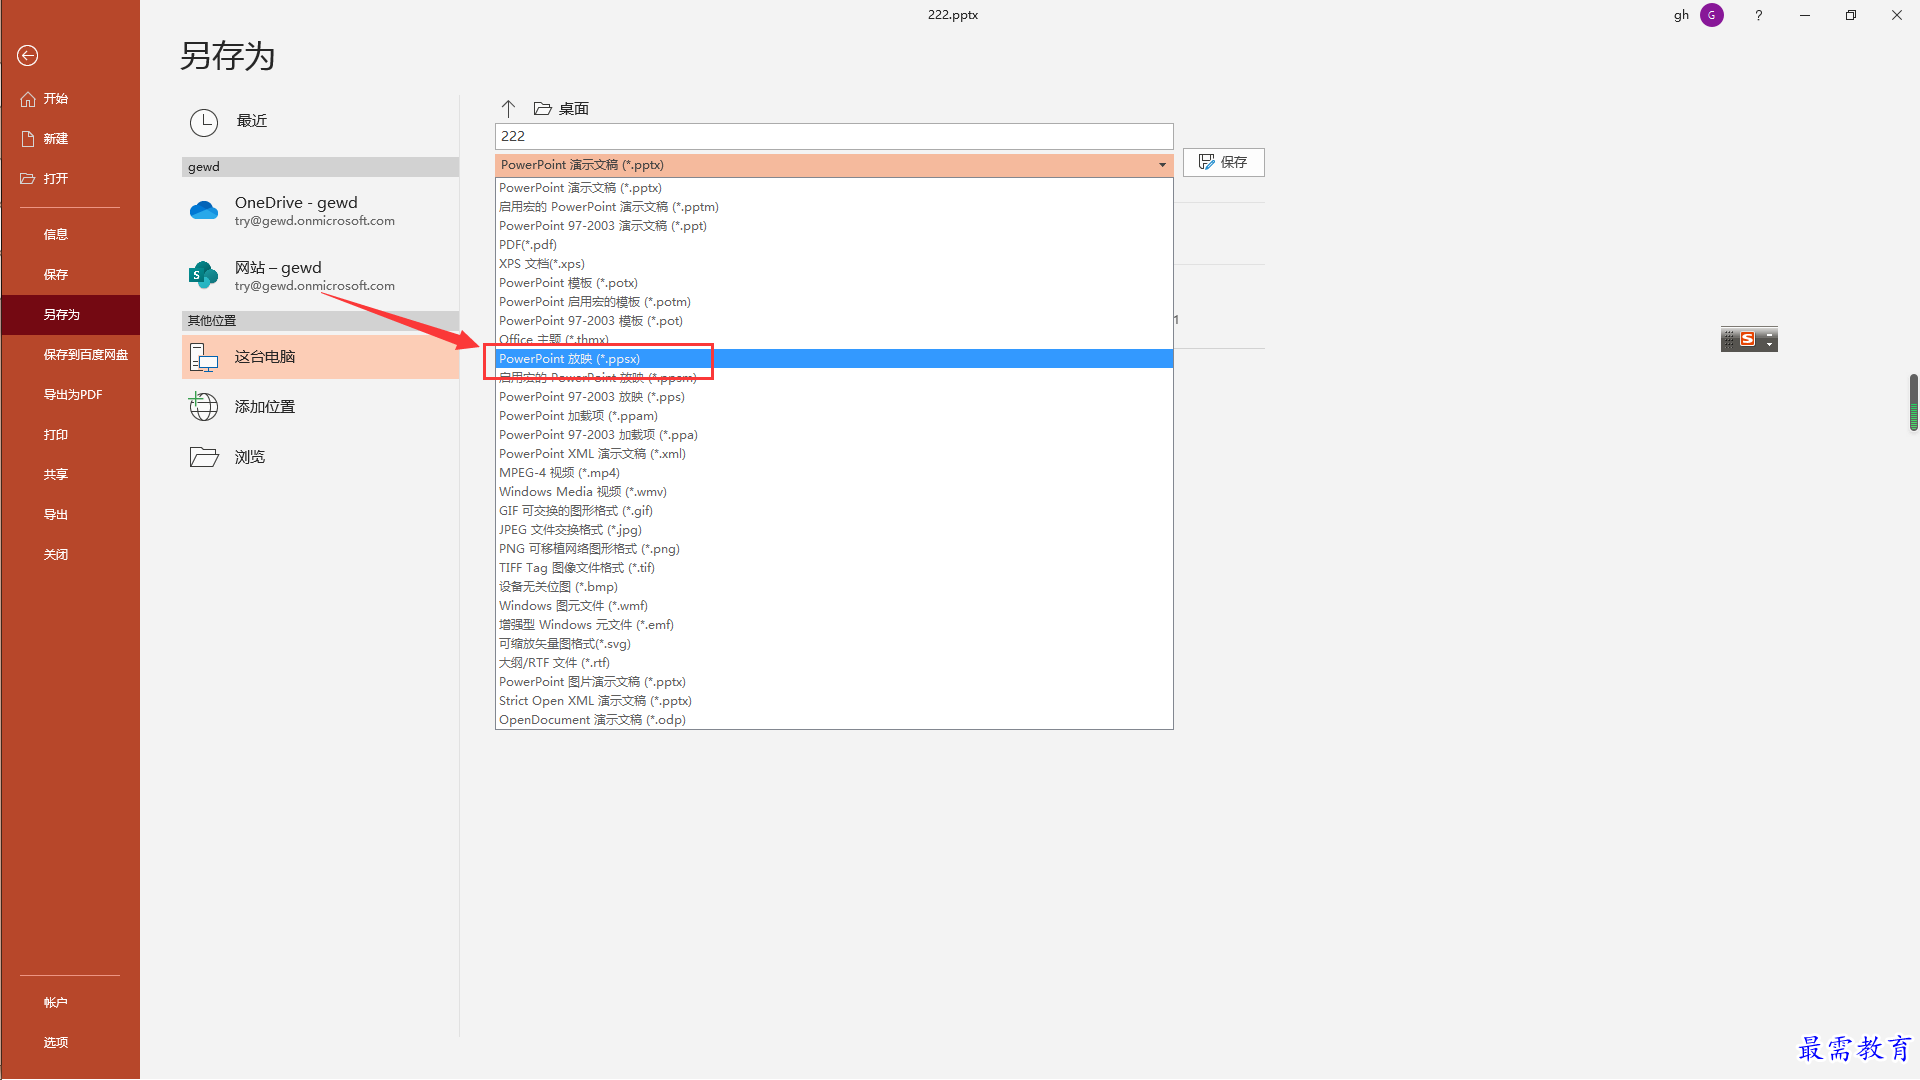
Task: Select OpenDocument 演示文稿 (*.odp)
Action: pos(834,720)
